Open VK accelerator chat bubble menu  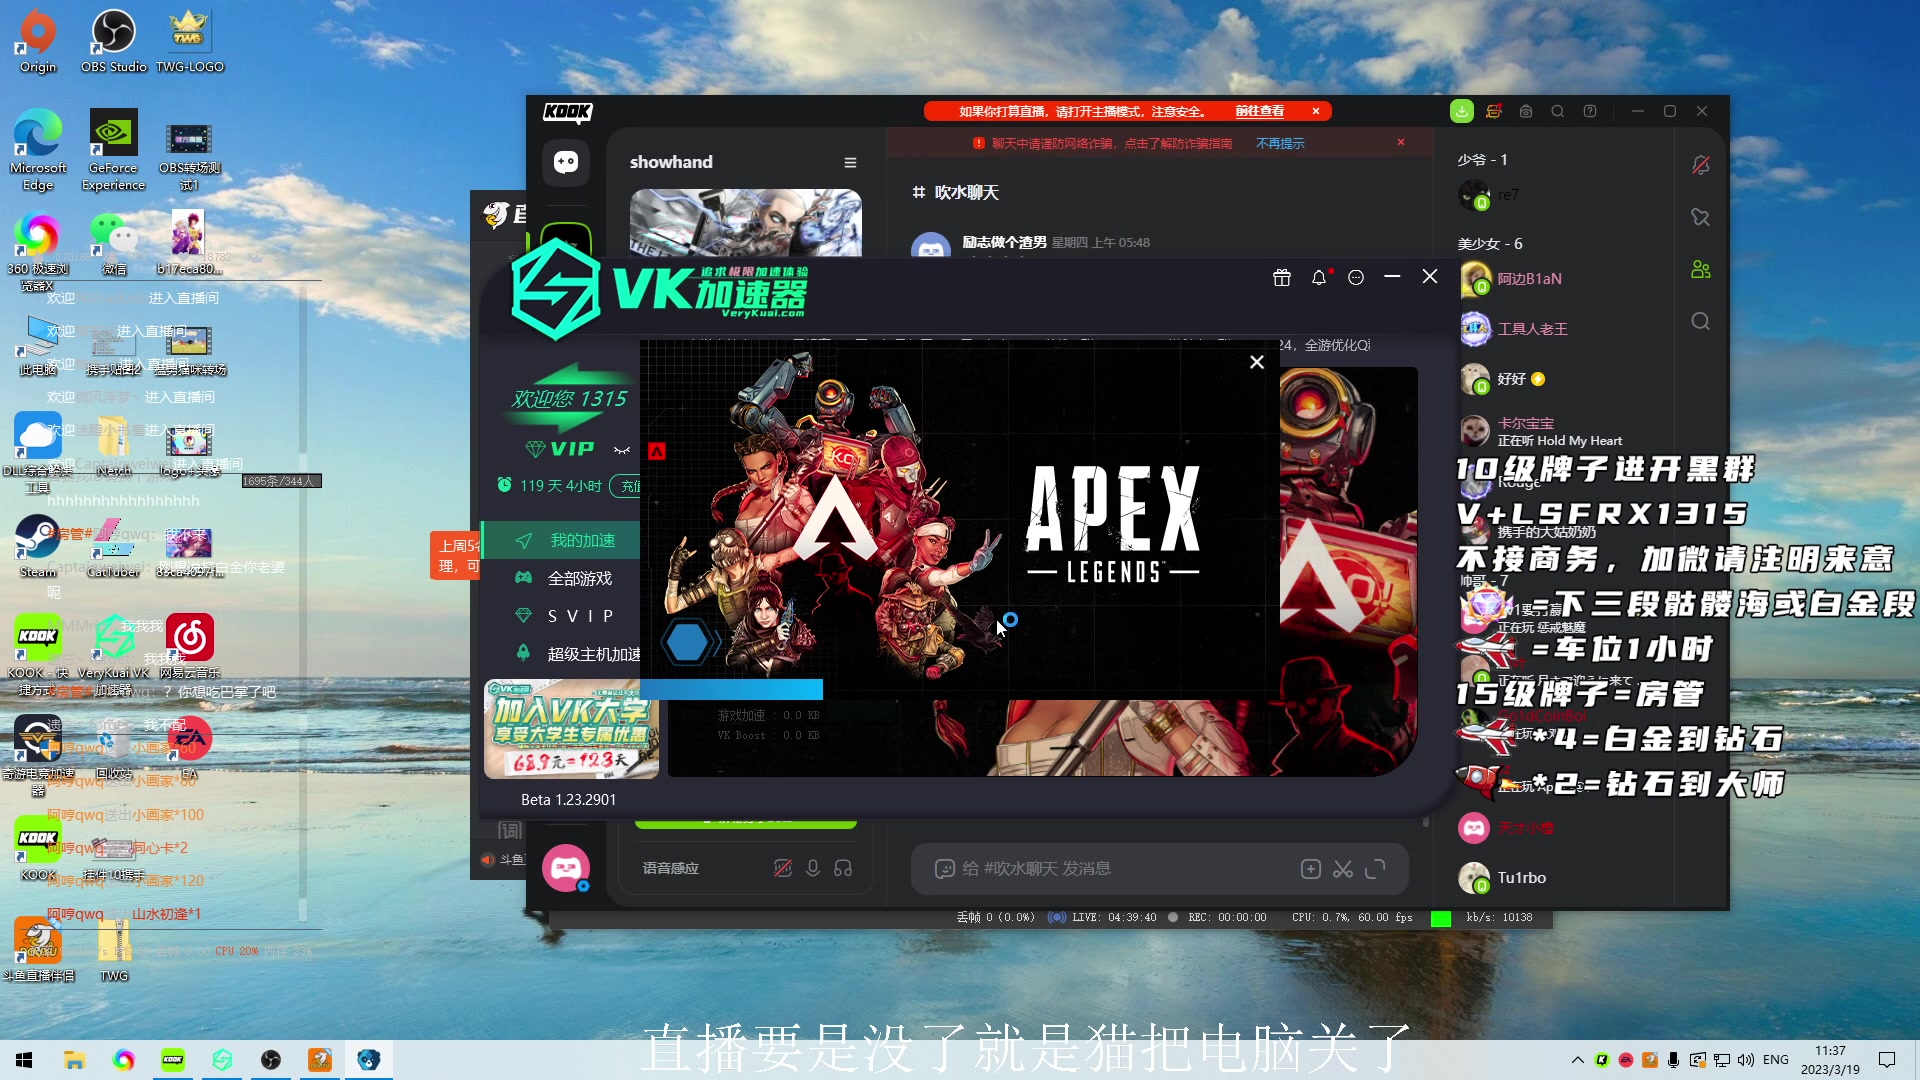point(1356,278)
